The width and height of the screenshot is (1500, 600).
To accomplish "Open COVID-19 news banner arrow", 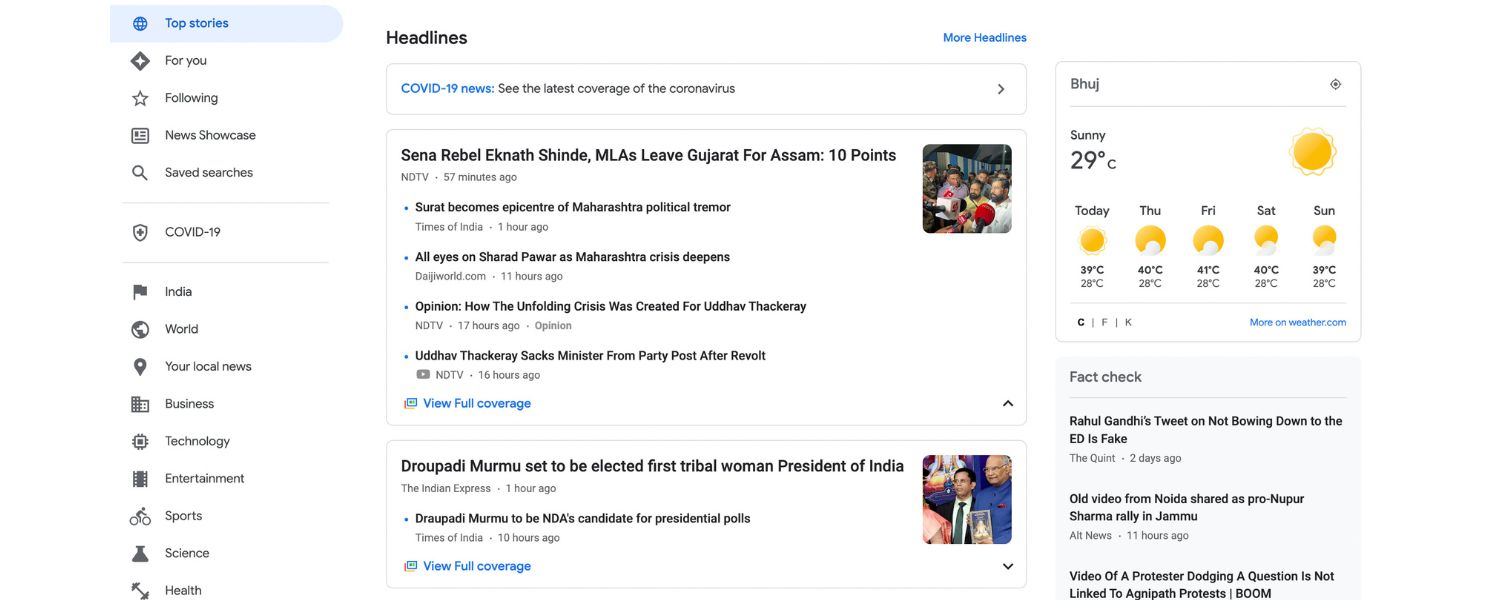I will click(x=1001, y=89).
